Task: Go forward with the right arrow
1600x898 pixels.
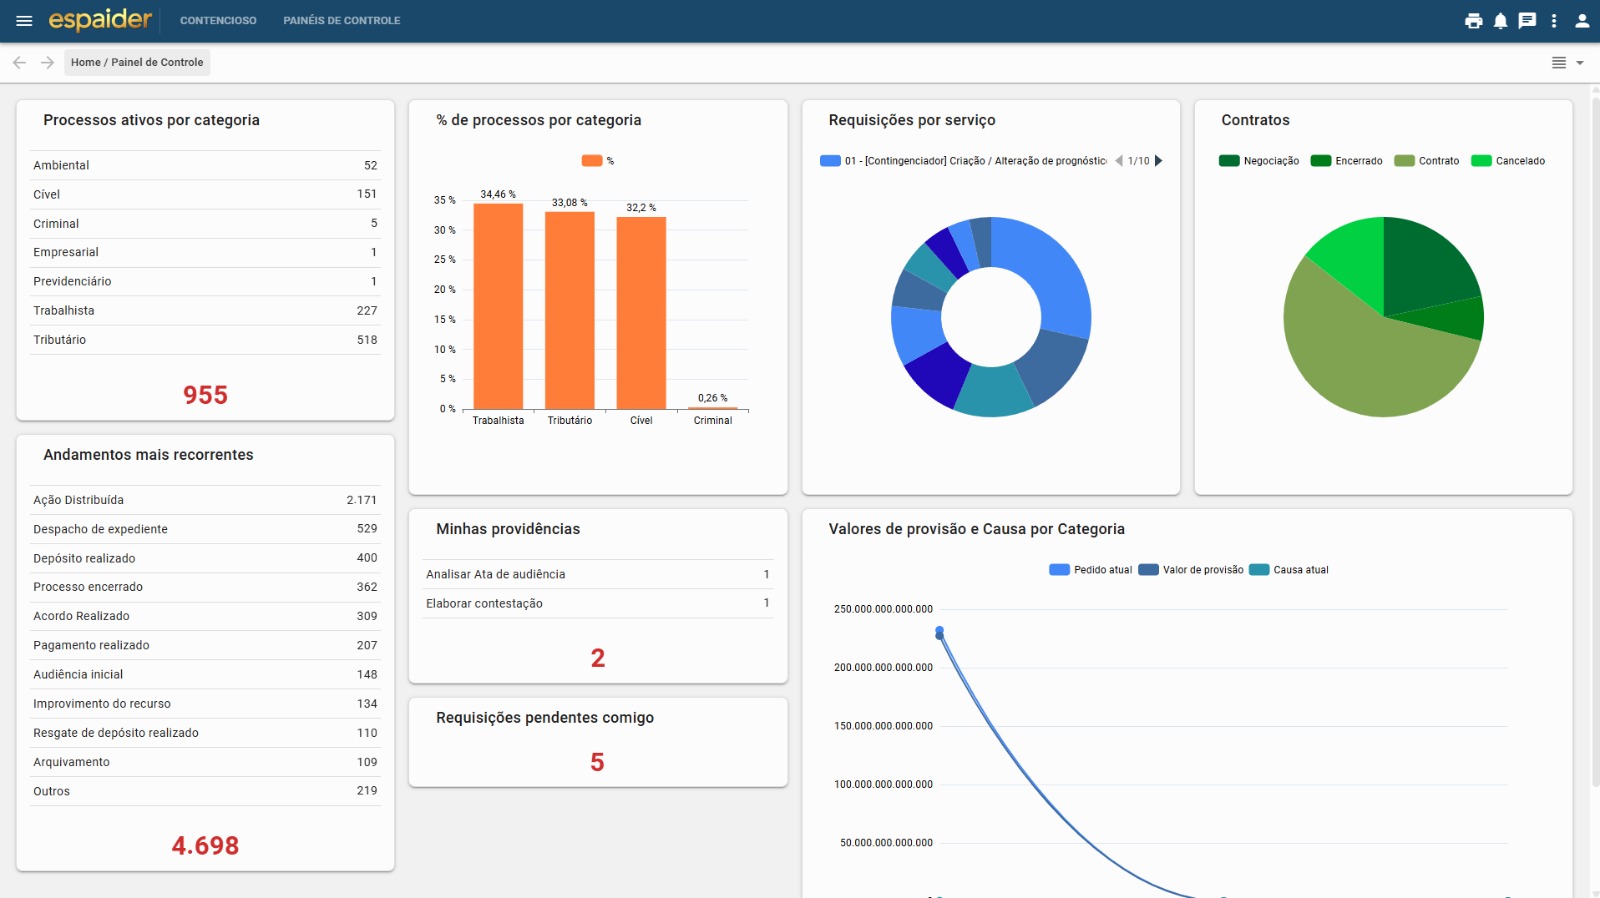Action: (47, 62)
